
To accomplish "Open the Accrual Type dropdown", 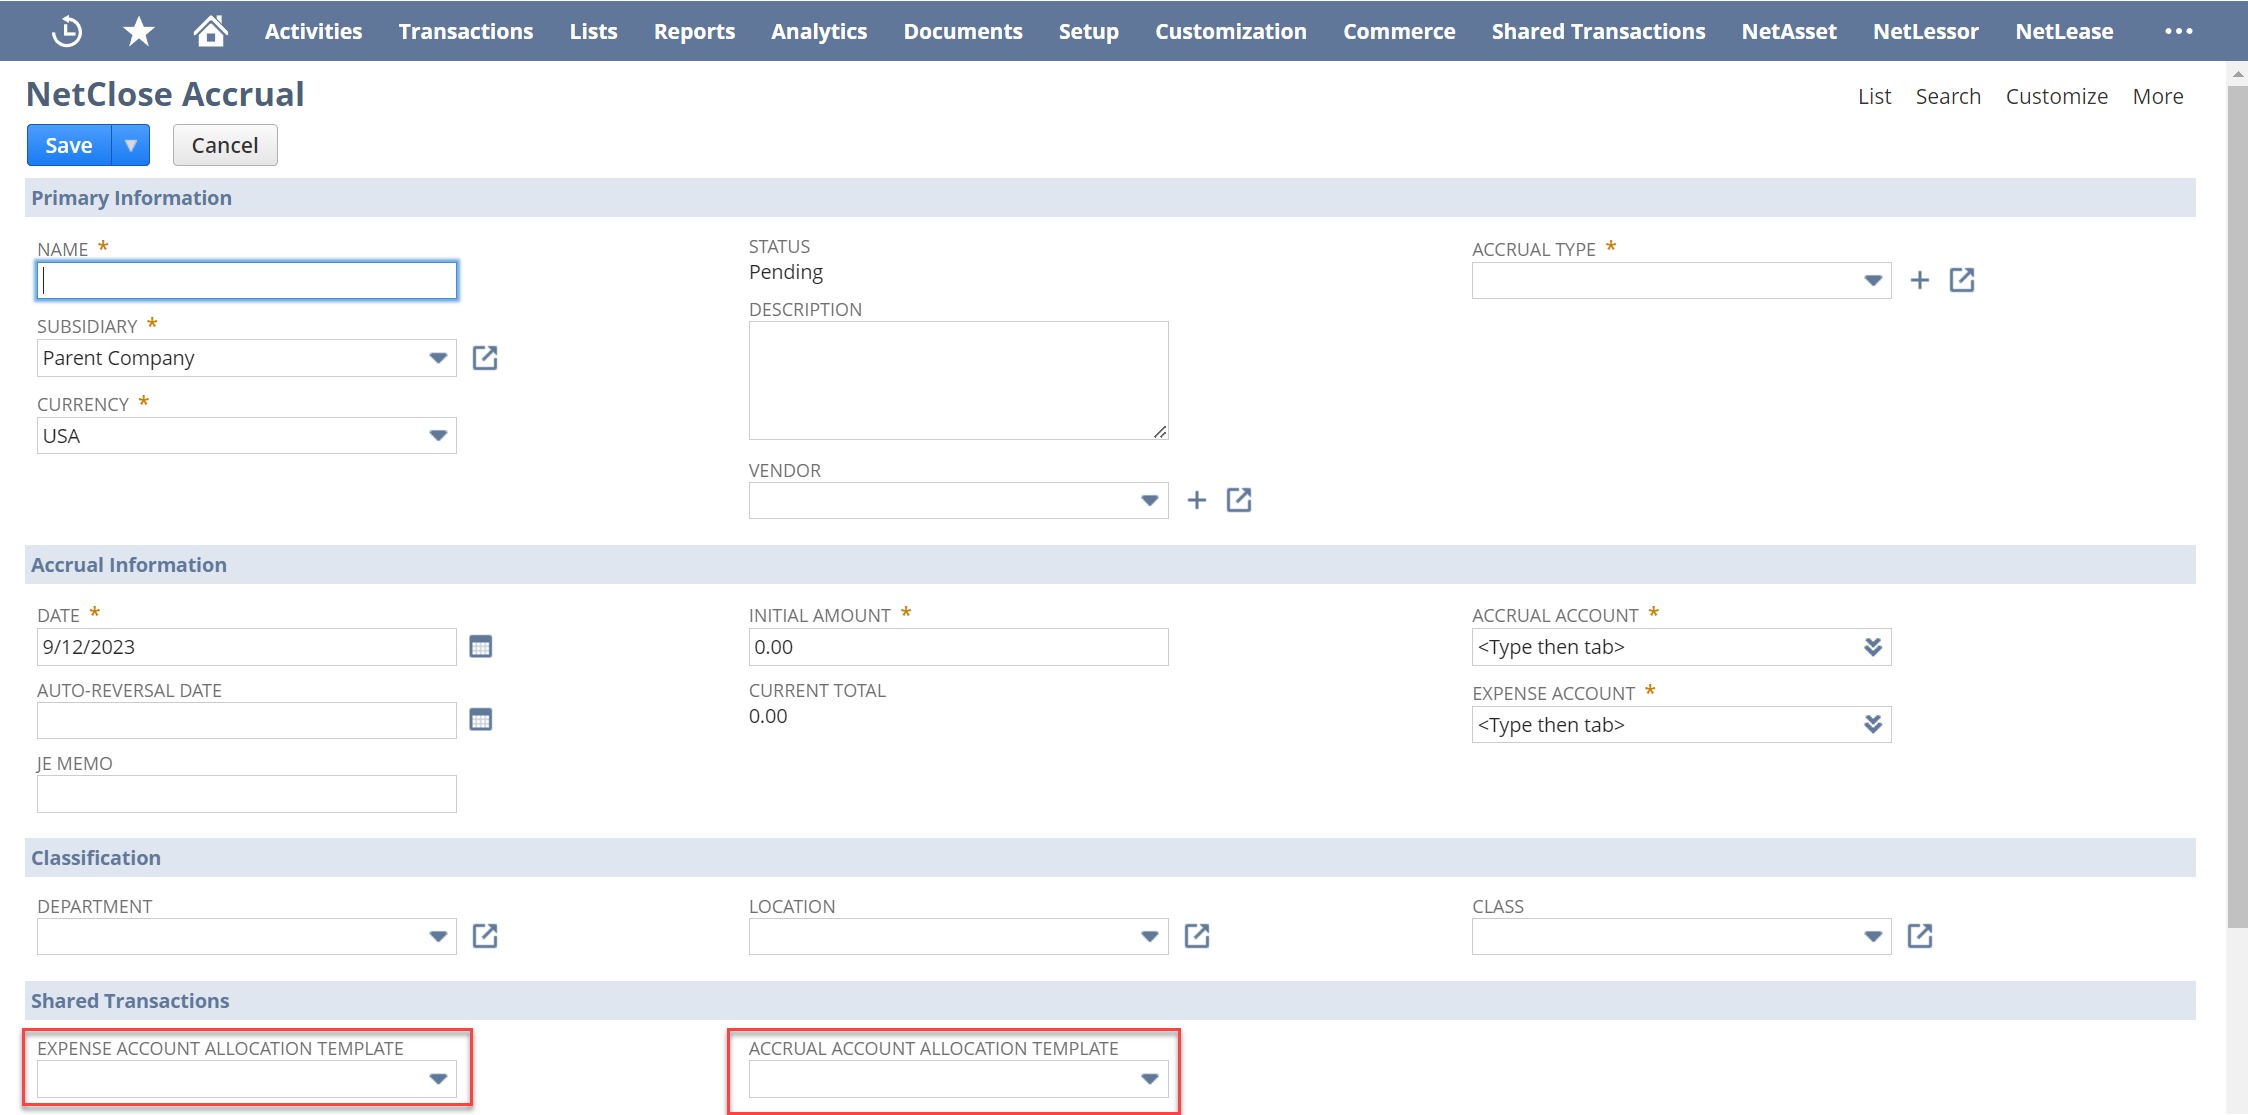I will point(1873,281).
